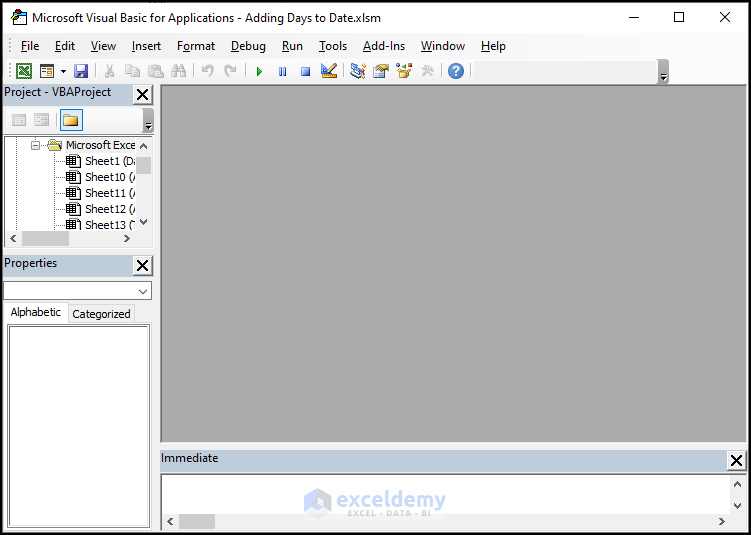Select Sheet12 in project tree

click(x=110, y=209)
